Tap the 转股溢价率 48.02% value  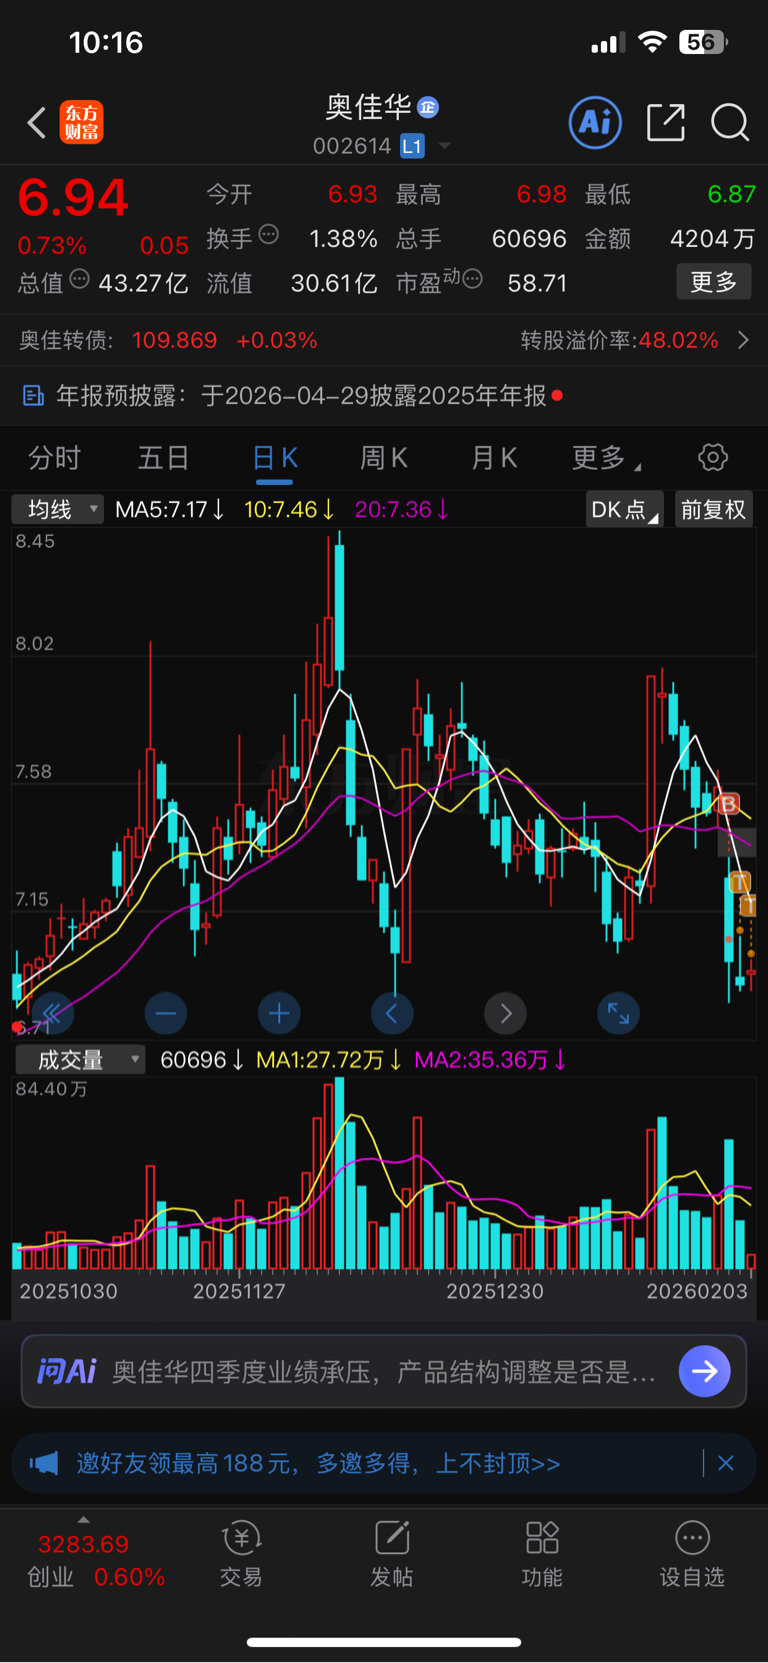point(679,340)
